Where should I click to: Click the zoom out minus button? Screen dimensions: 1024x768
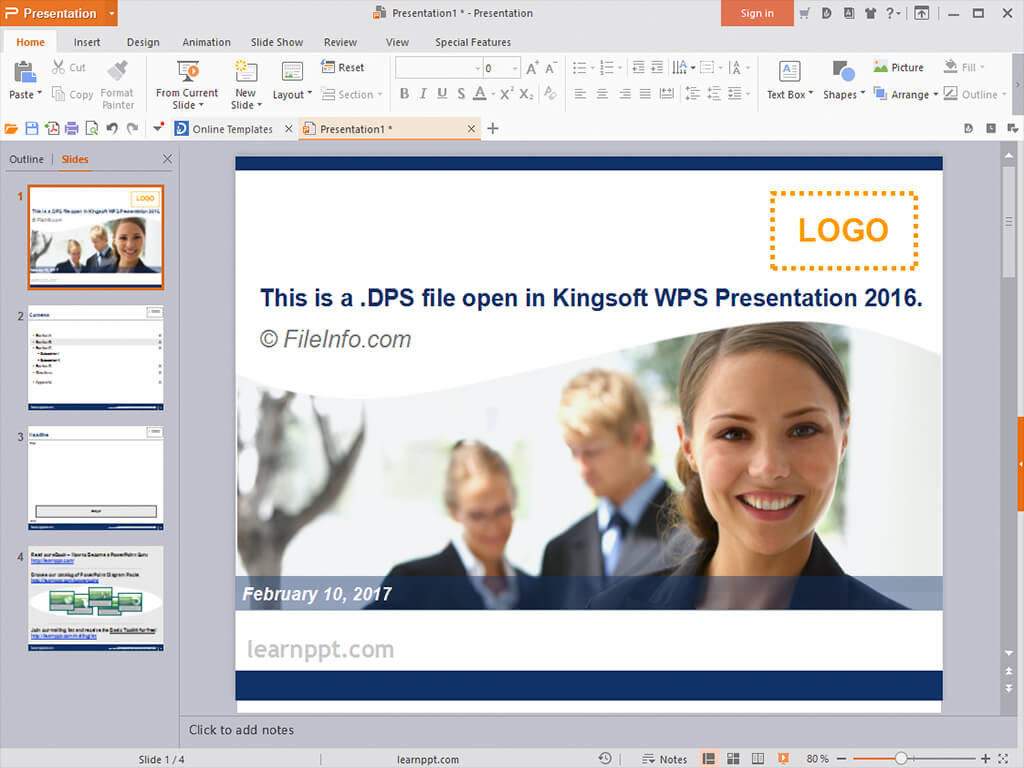[x=841, y=758]
